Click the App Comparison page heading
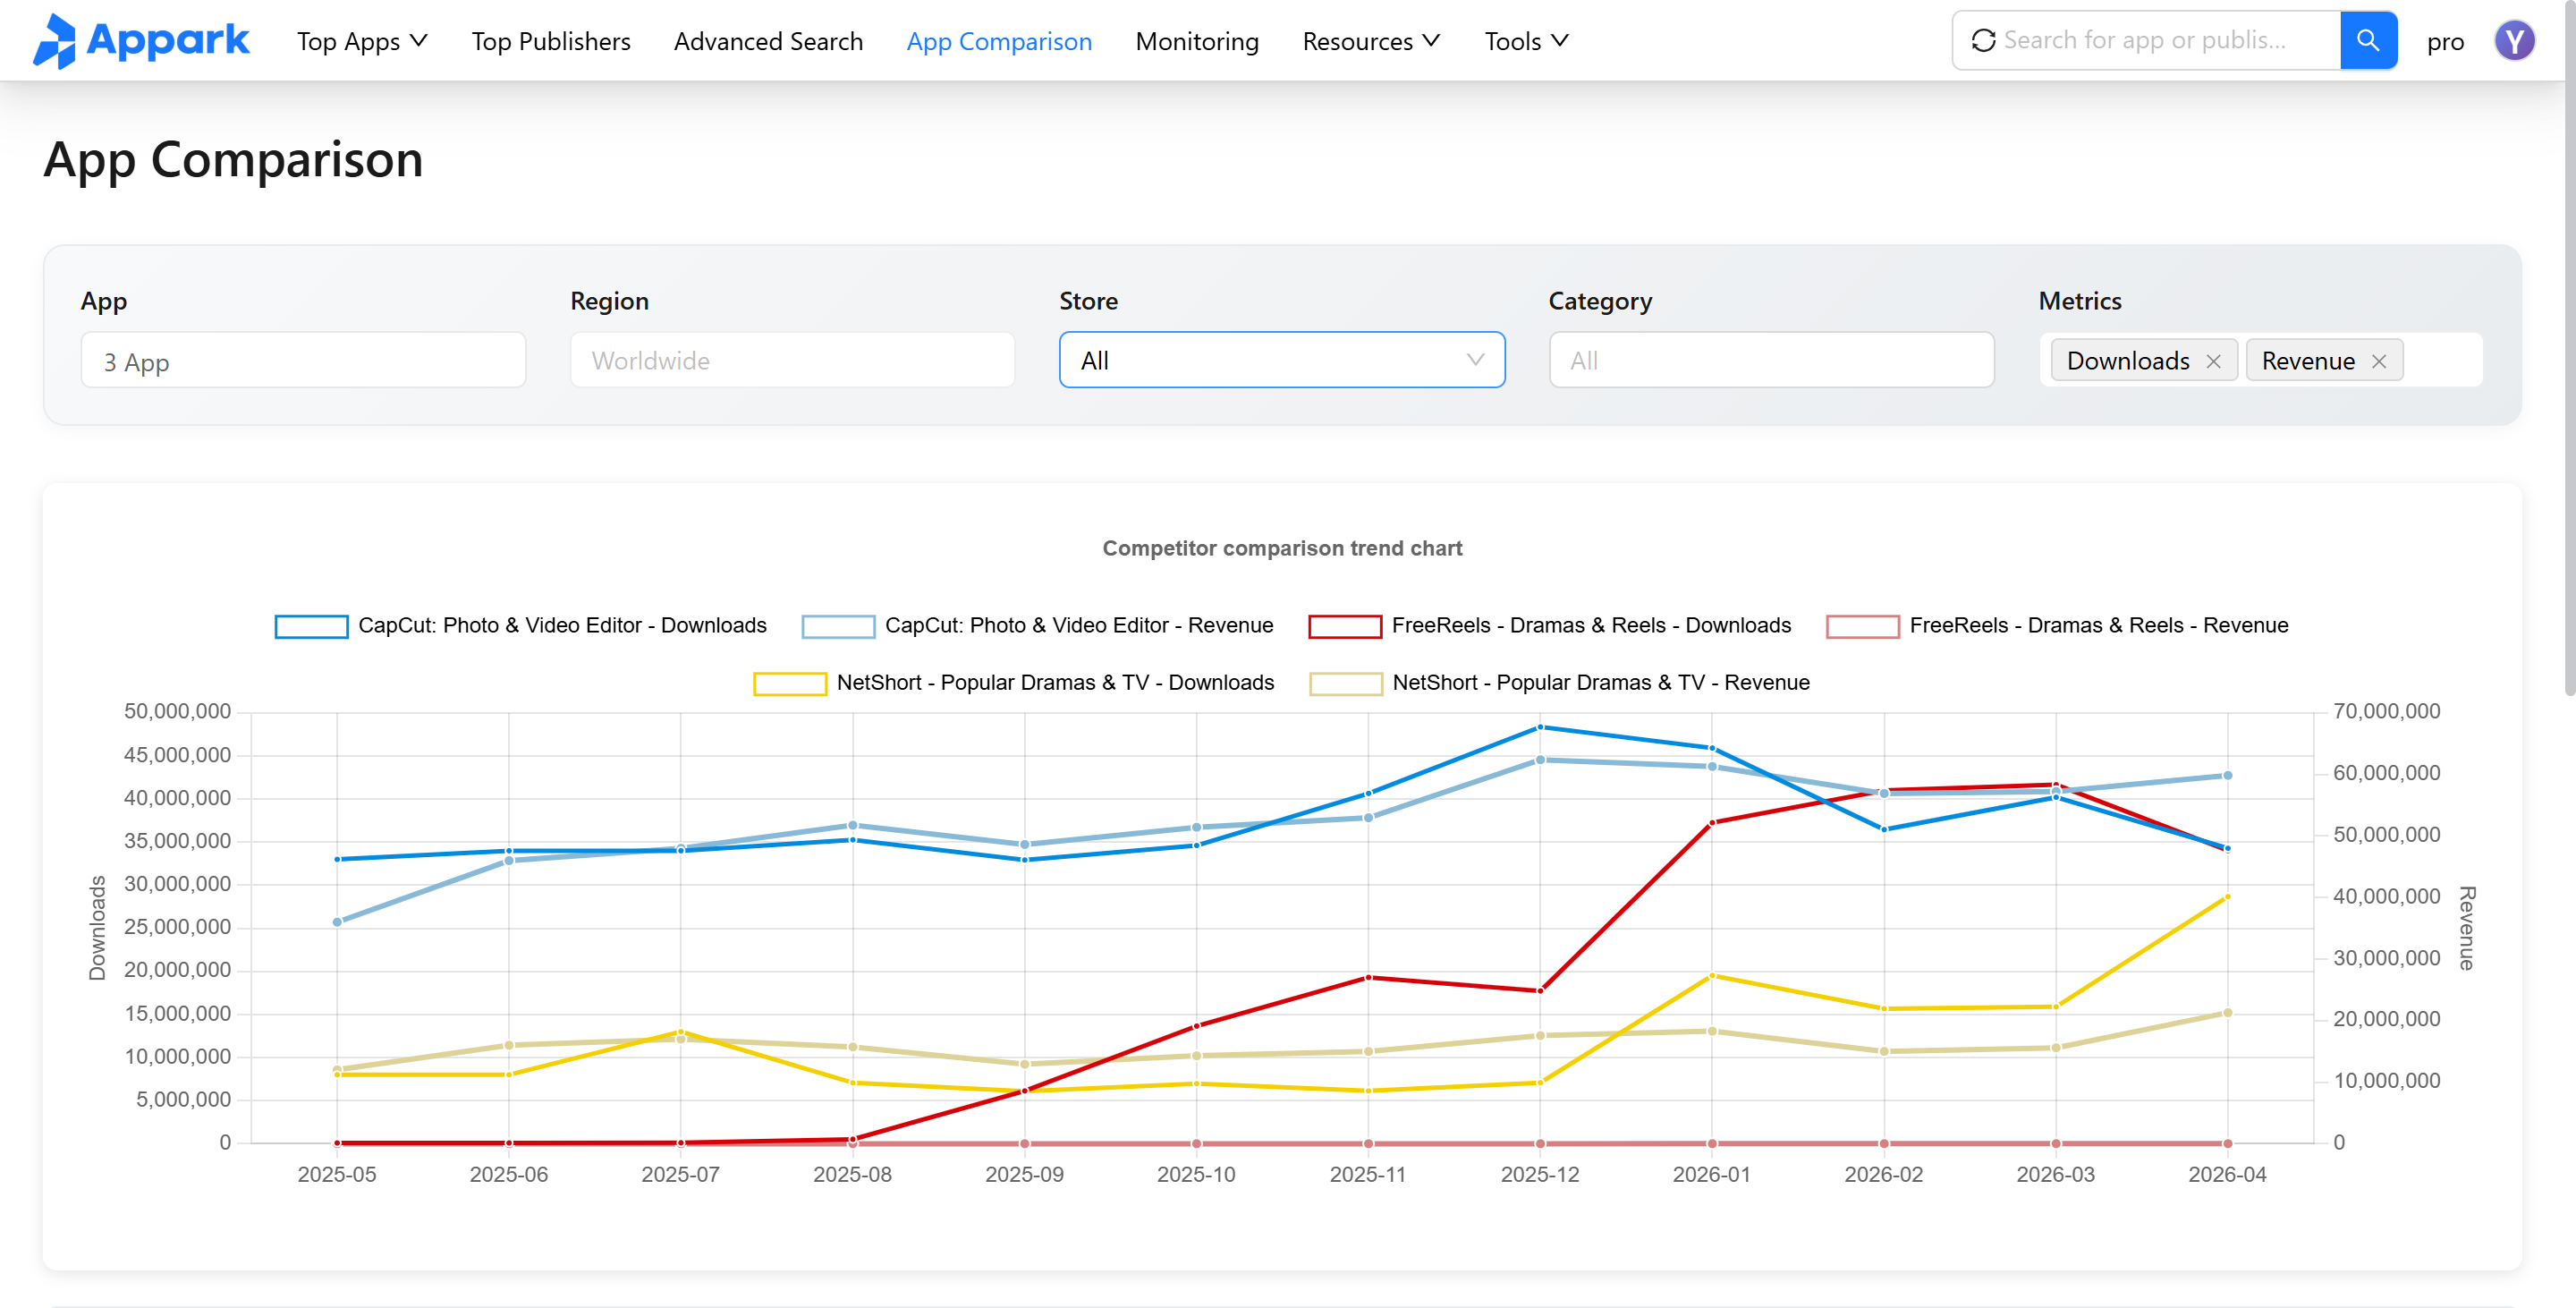 point(233,159)
